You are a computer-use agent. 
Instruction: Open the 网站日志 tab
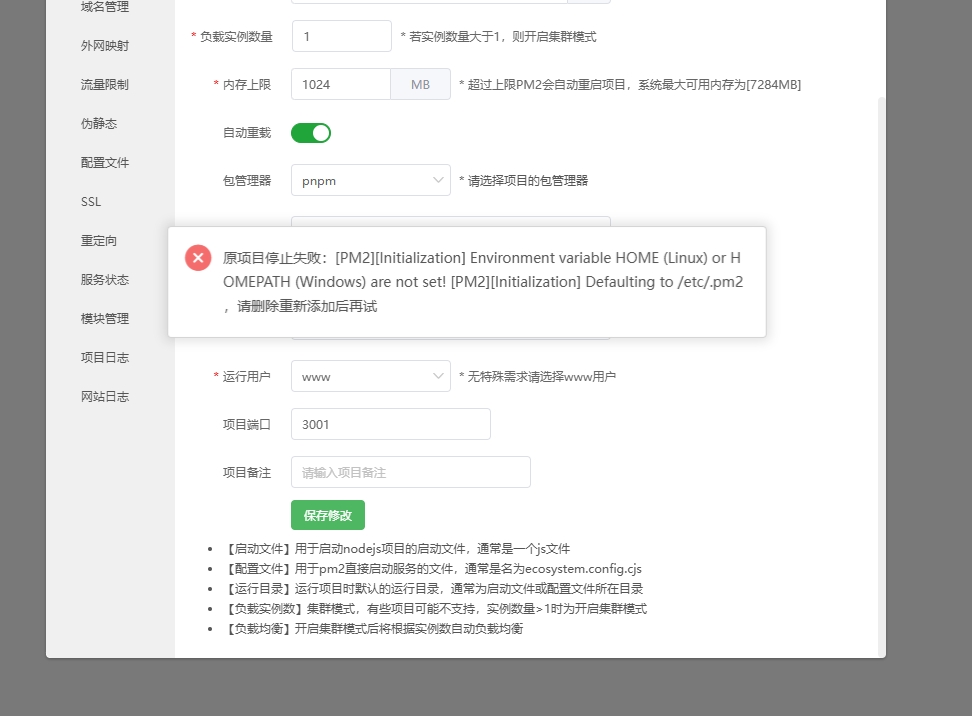pyautogui.click(x=105, y=397)
